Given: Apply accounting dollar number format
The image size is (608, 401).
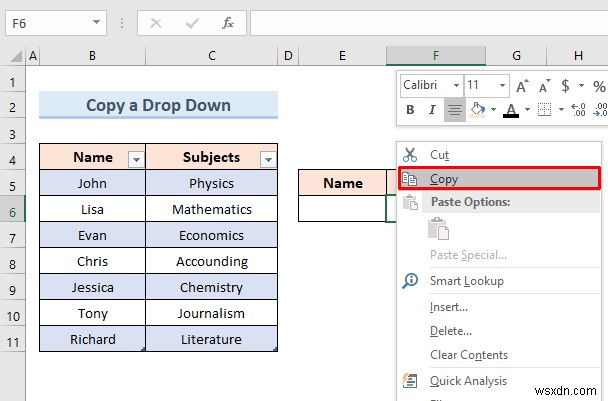Looking at the screenshot, I should [565, 86].
